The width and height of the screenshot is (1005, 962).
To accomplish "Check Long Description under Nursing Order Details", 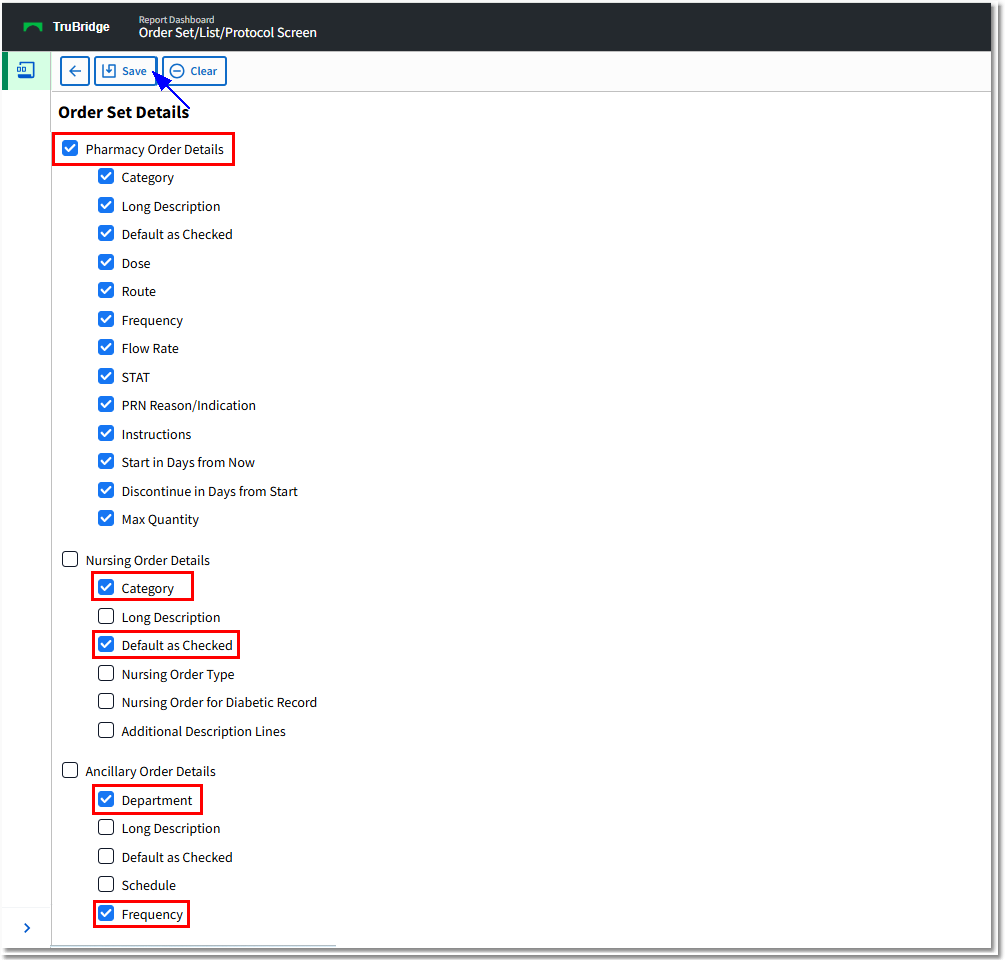I will pos(105,616).
